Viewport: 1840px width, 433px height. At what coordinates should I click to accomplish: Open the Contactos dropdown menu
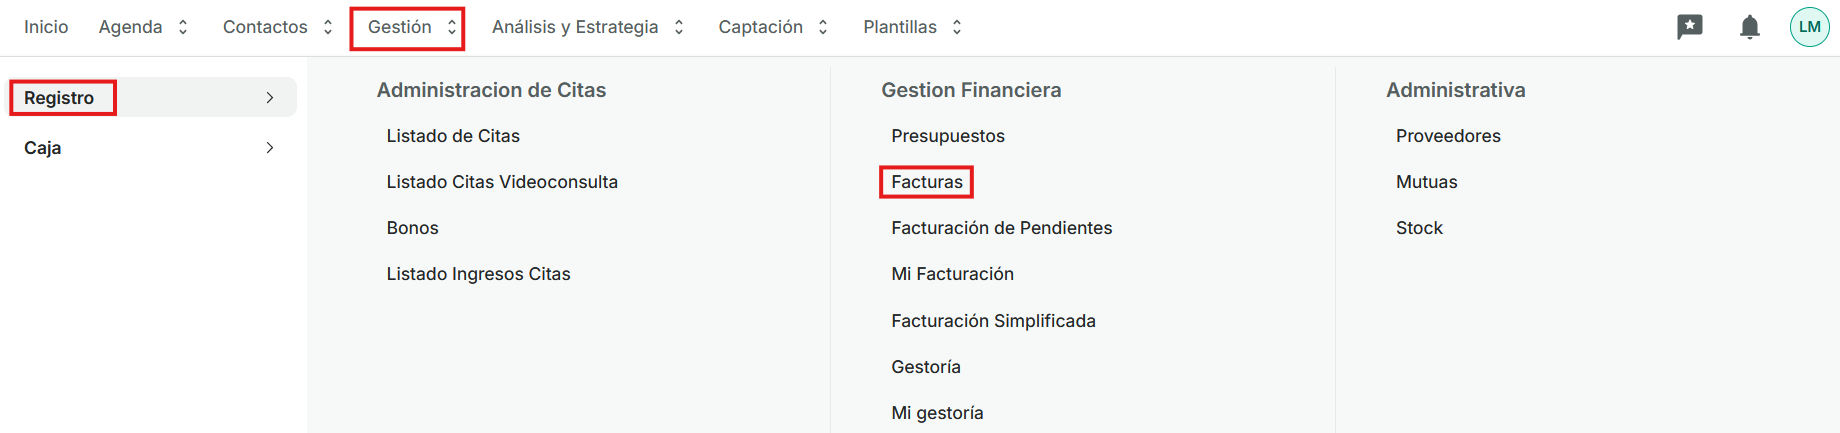click(277, 27)
